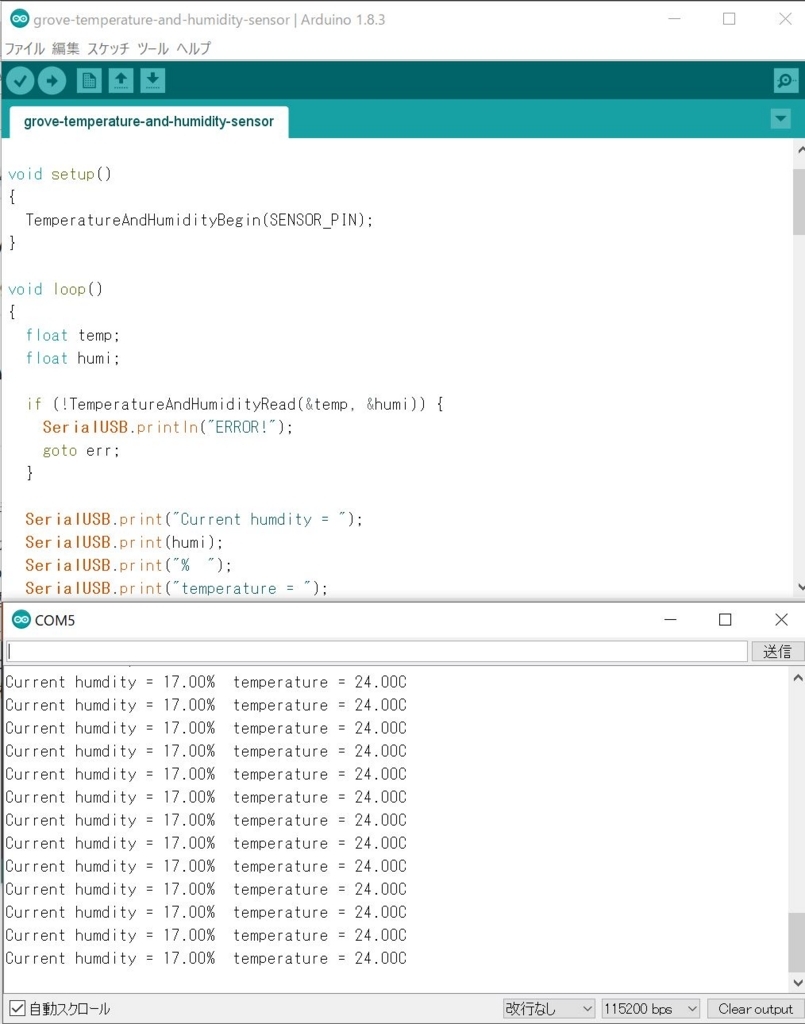
Task: Maximize the COM5 serial monitor window
Action: [x=725, y=619]
